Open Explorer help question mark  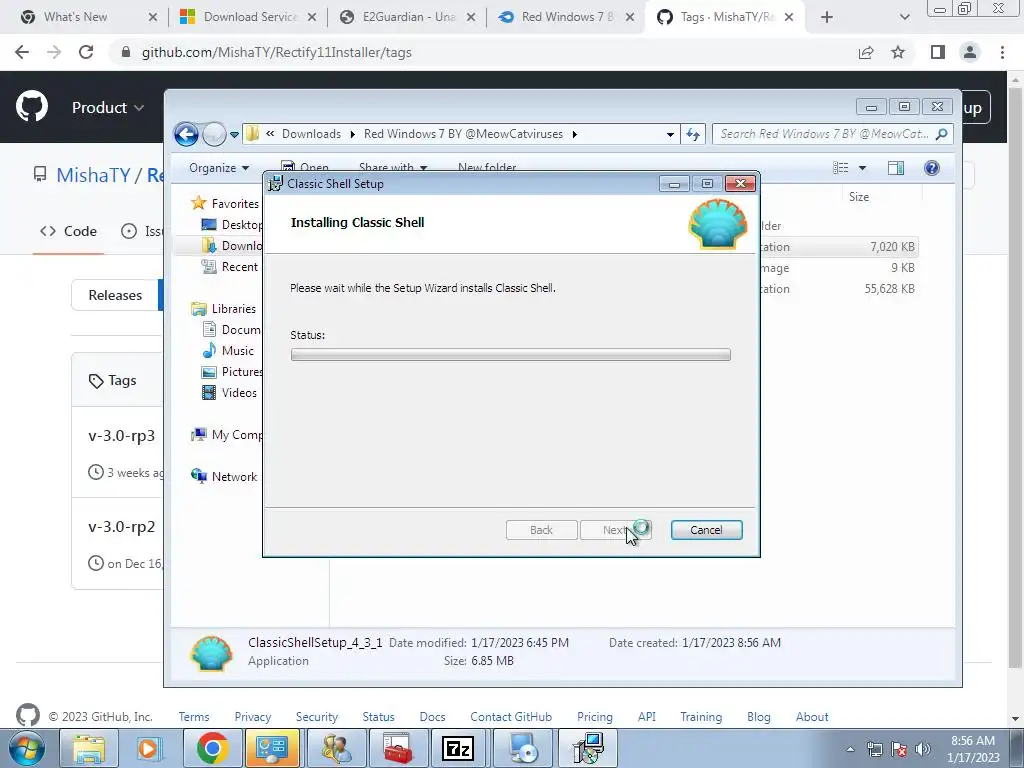932,168
